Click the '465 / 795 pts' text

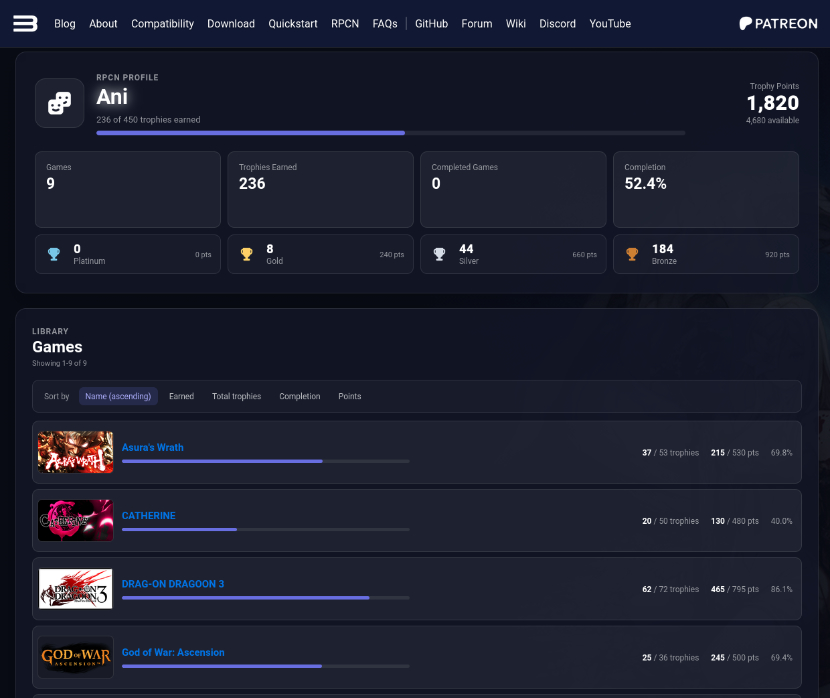coord(735,590)
